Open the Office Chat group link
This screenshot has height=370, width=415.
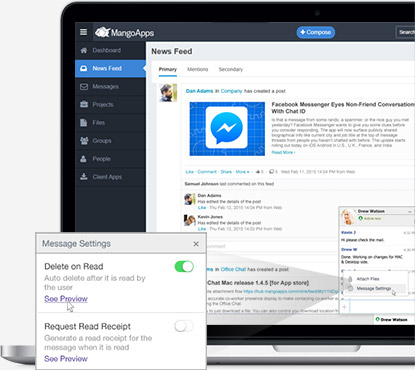click(x=233, y=269)
